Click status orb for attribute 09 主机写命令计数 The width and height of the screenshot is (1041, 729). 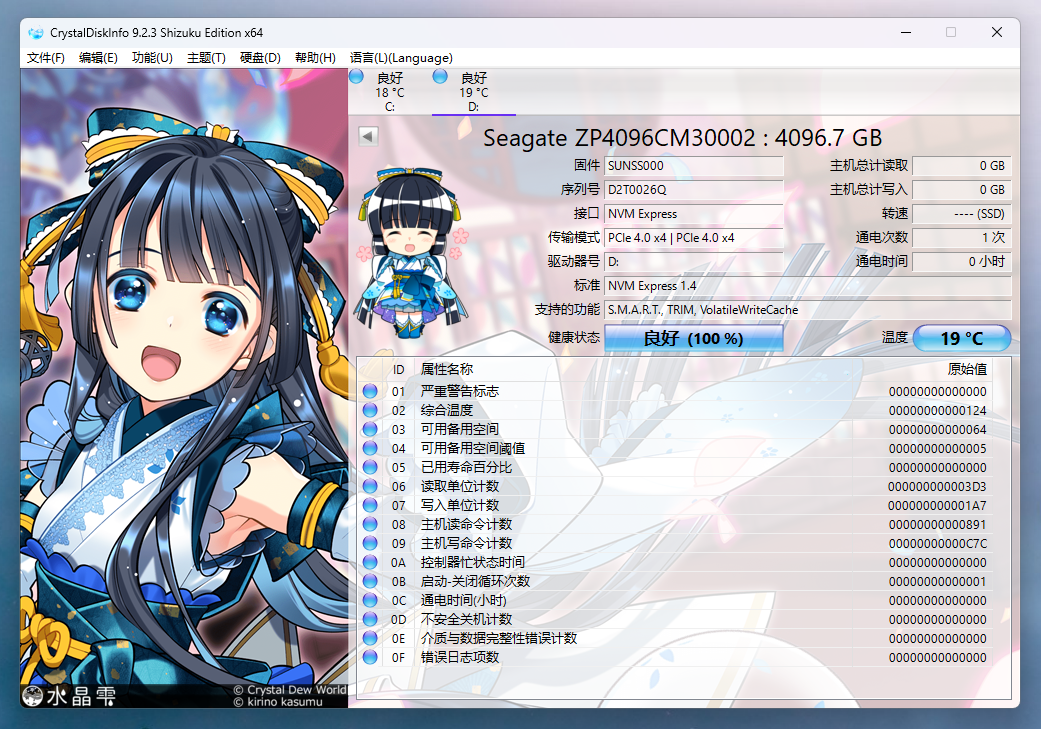tap(370, 543)
